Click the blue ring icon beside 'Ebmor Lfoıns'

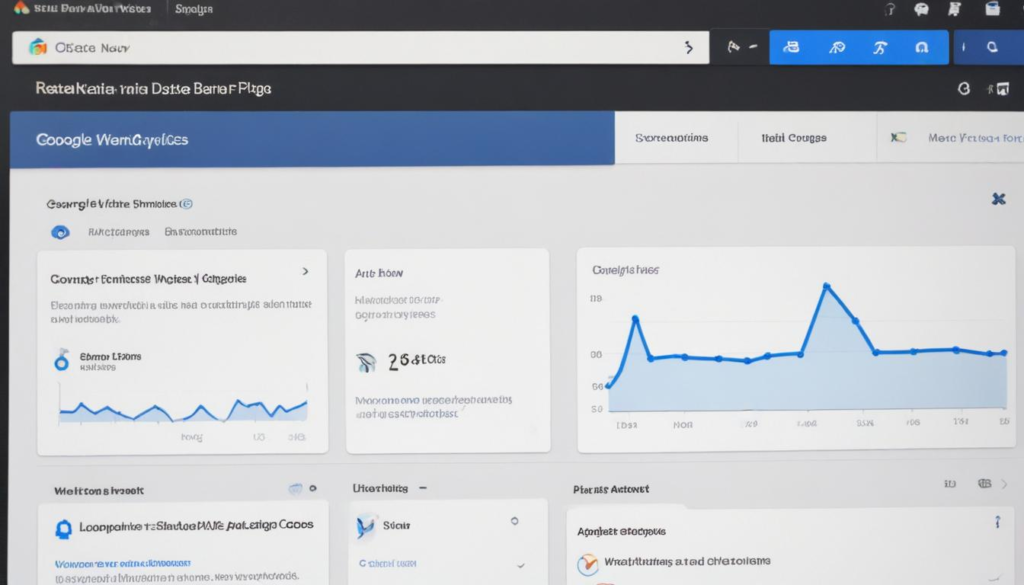pos(61,360)
